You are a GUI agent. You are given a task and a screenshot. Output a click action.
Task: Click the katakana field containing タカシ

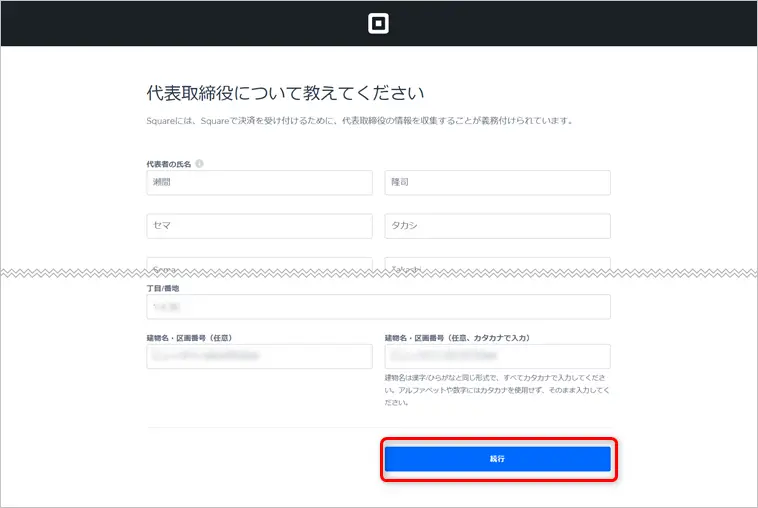497,226
